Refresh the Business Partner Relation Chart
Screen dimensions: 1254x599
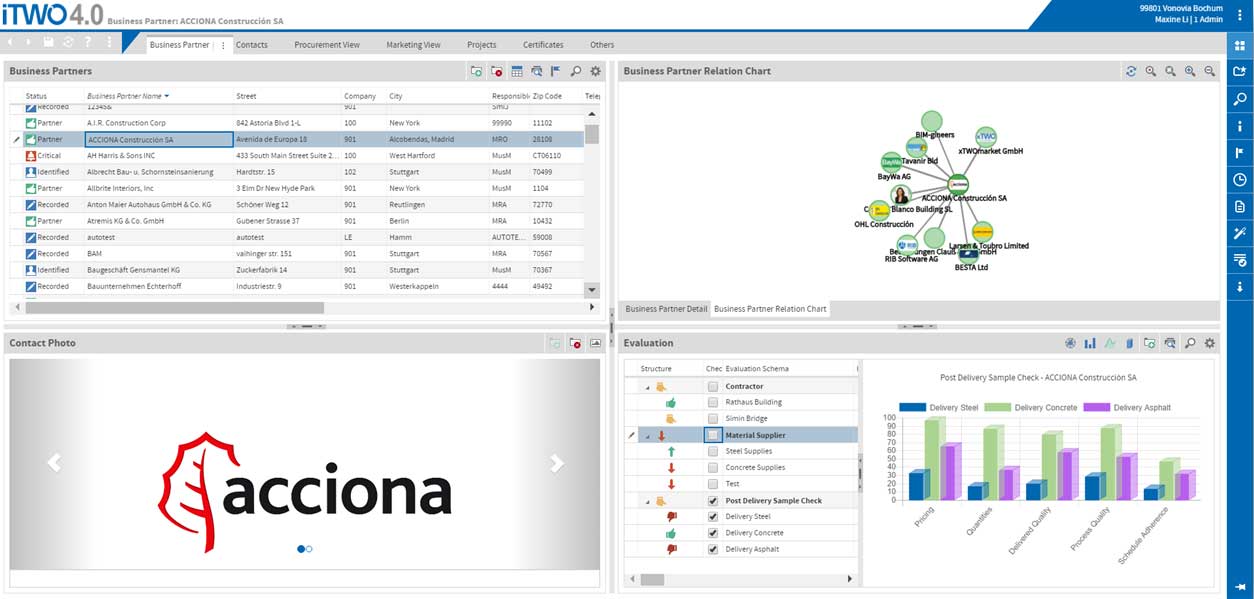1131,71
